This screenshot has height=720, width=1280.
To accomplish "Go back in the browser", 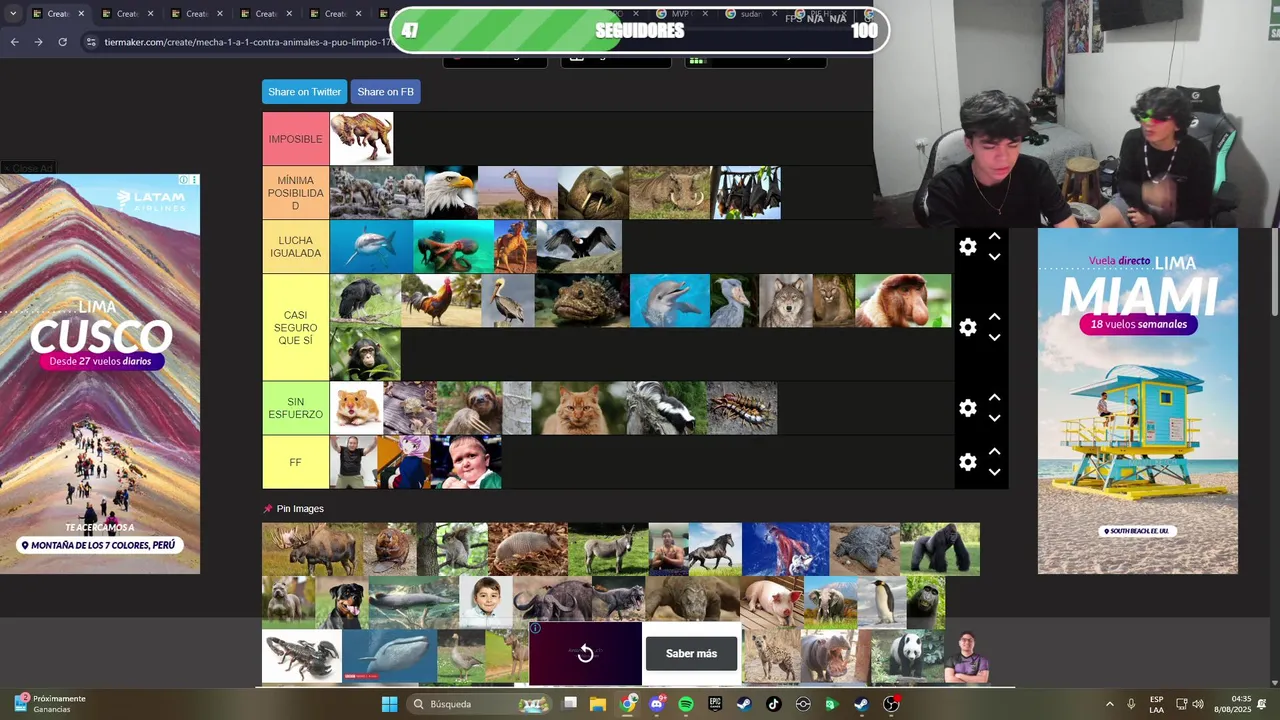I will click(14, 42).
